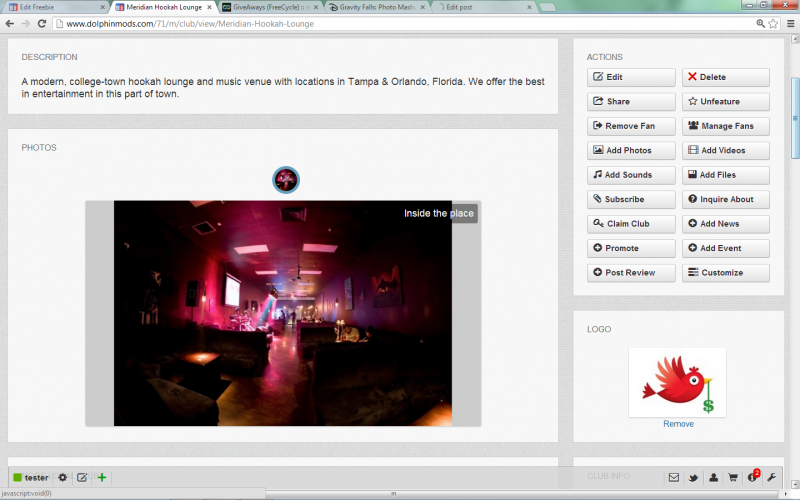
Task: Open the Share action
Action: pos(631,102)
